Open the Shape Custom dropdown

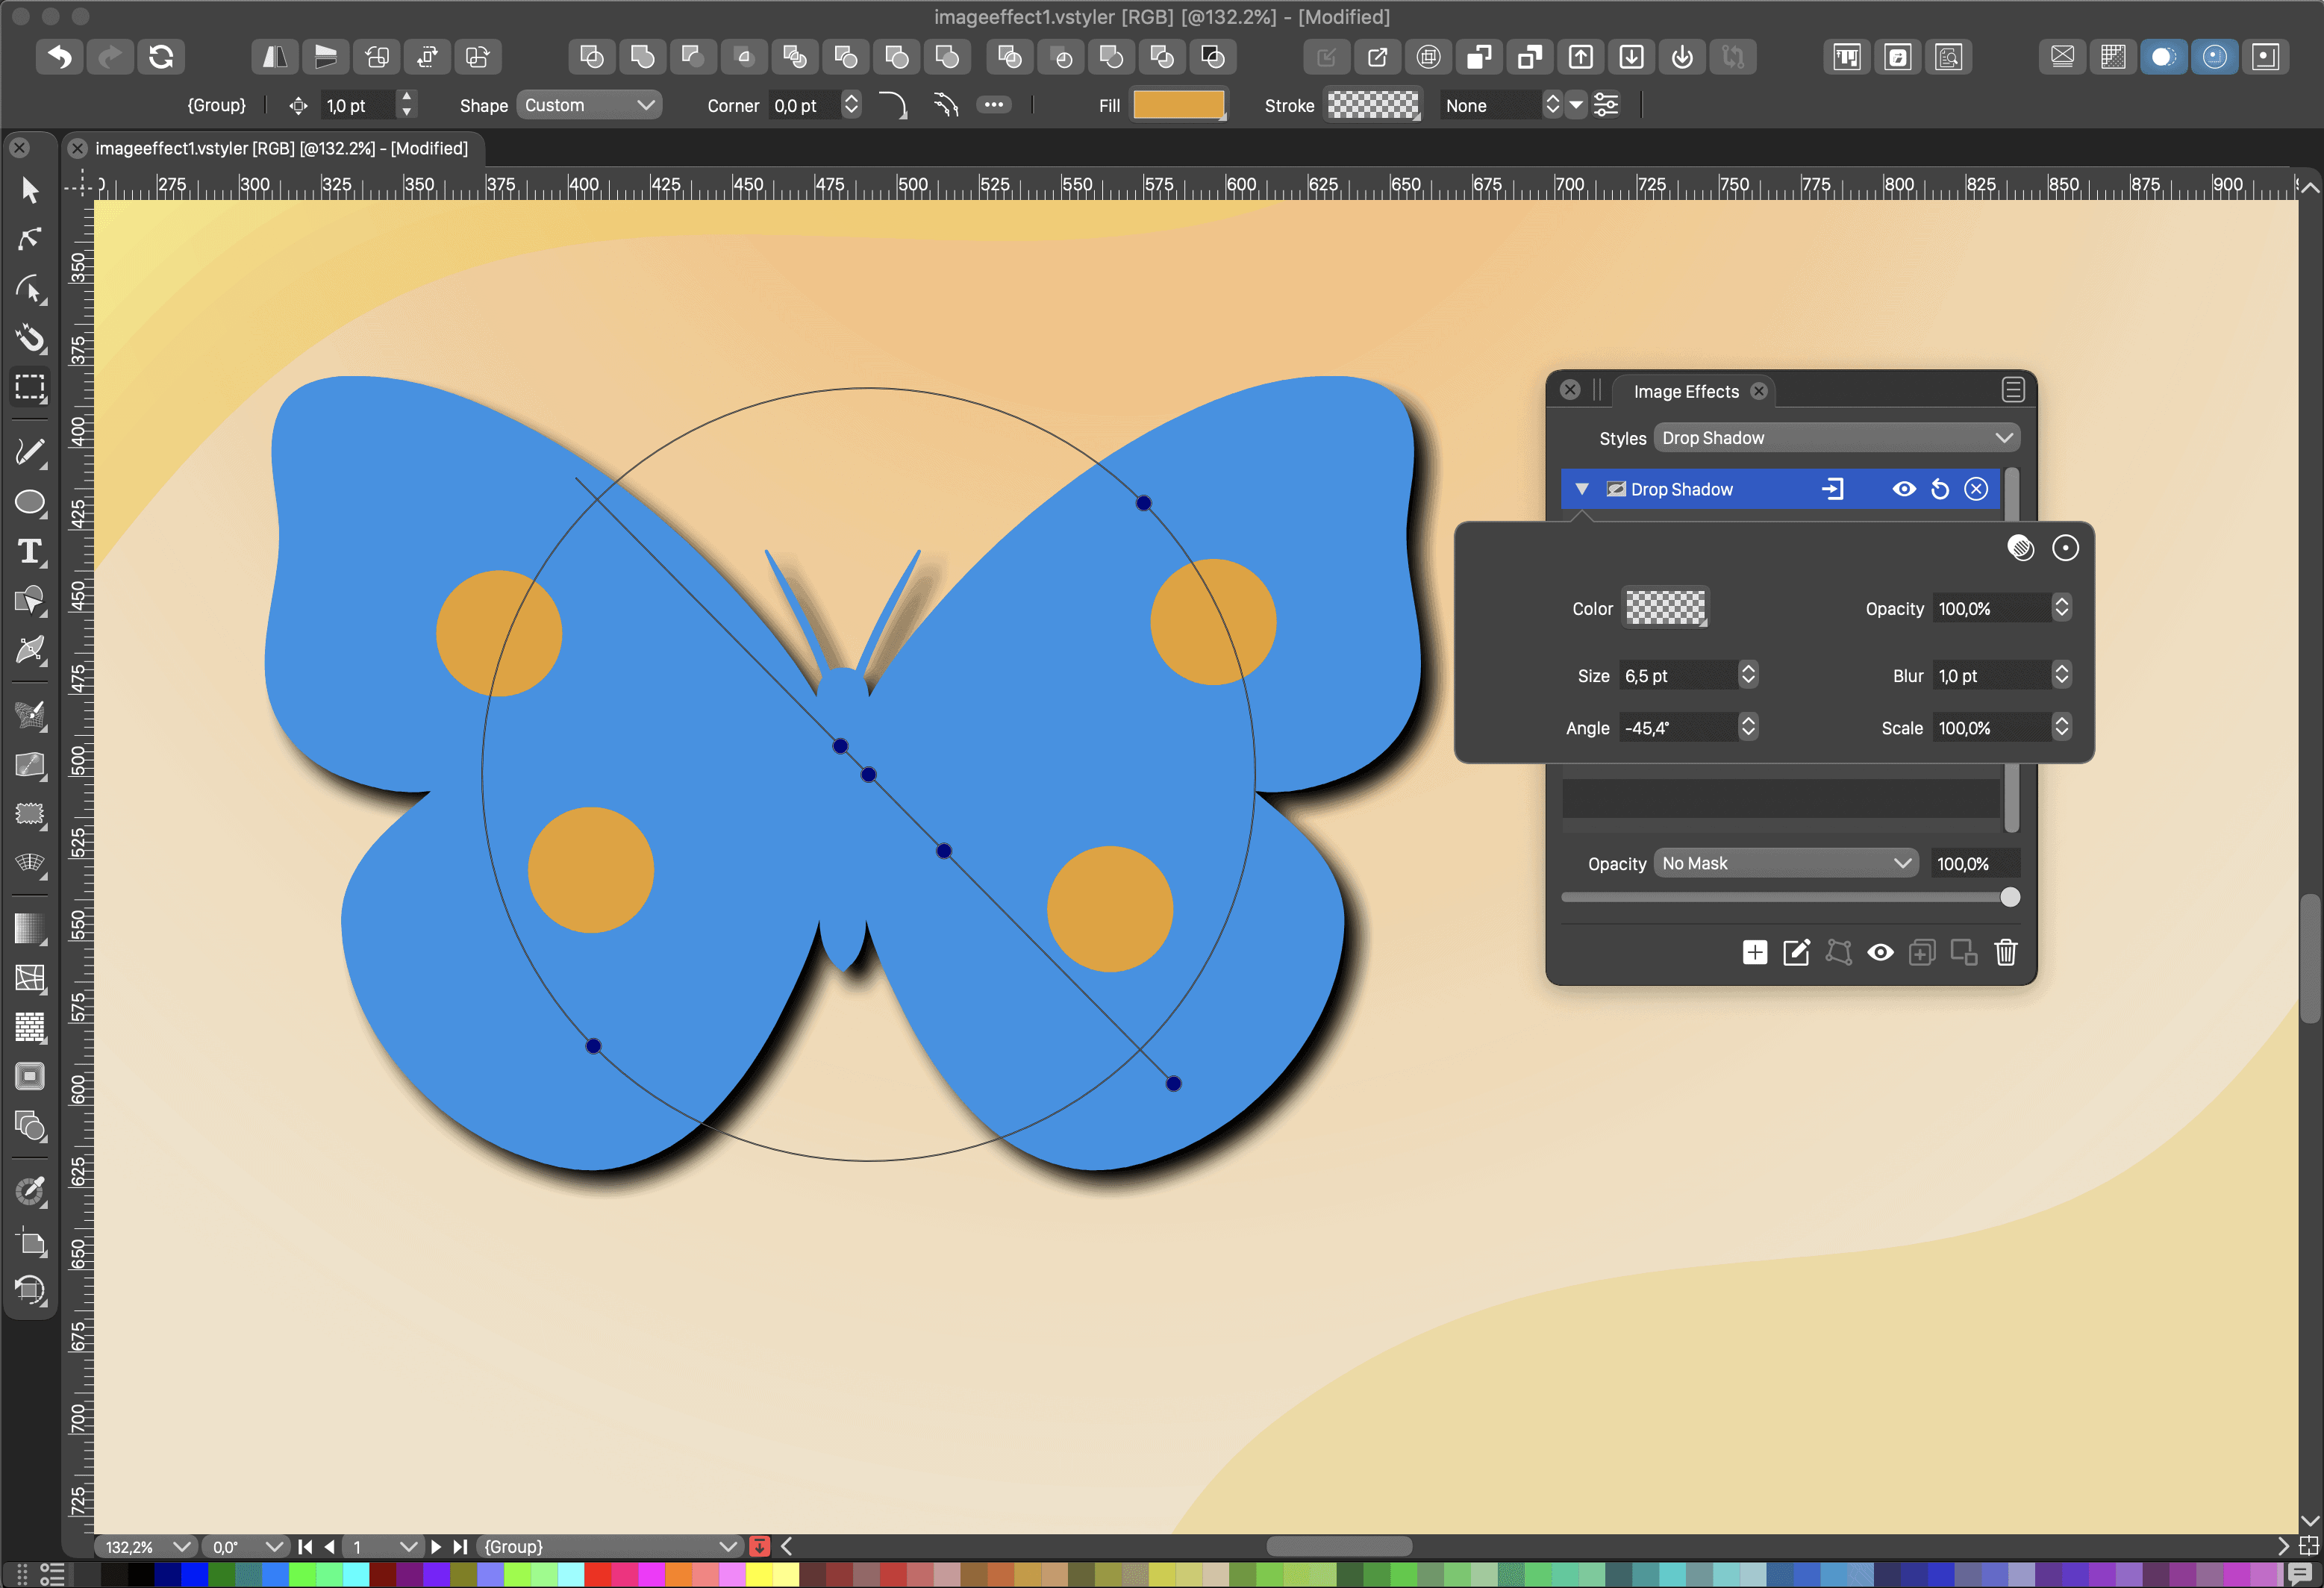[589, 105]
